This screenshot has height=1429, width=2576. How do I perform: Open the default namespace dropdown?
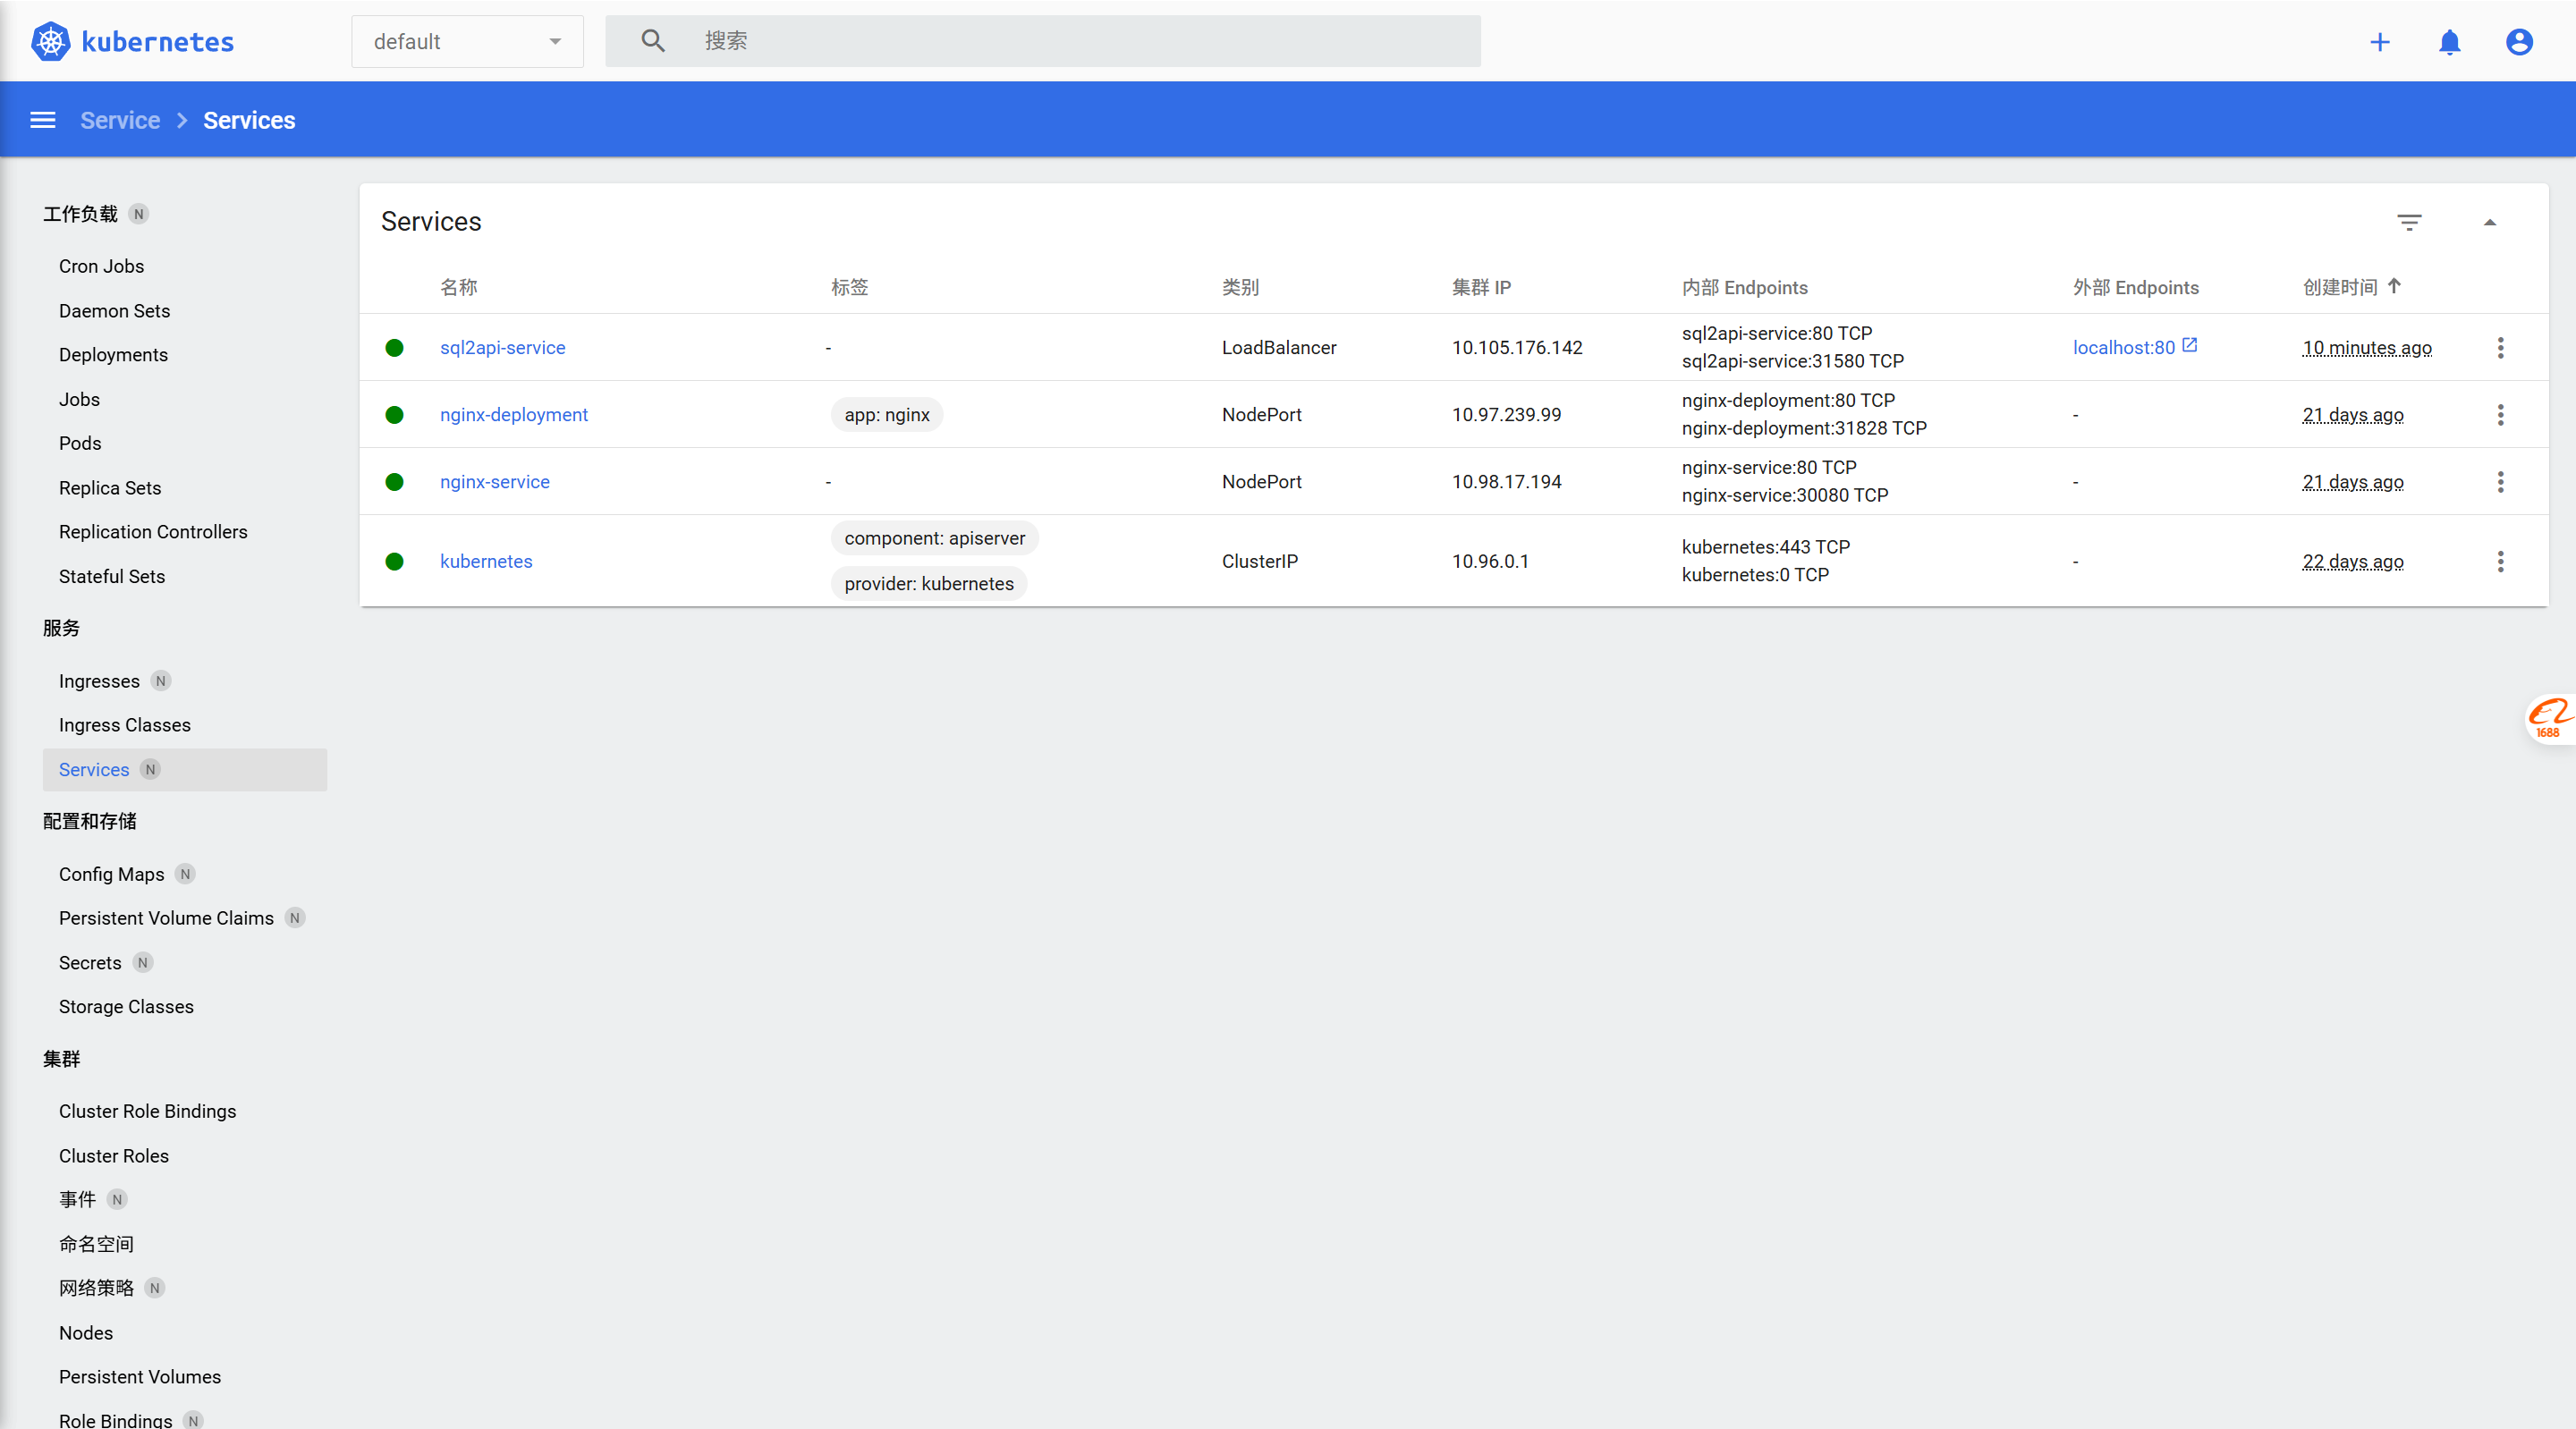coord(467,41)
